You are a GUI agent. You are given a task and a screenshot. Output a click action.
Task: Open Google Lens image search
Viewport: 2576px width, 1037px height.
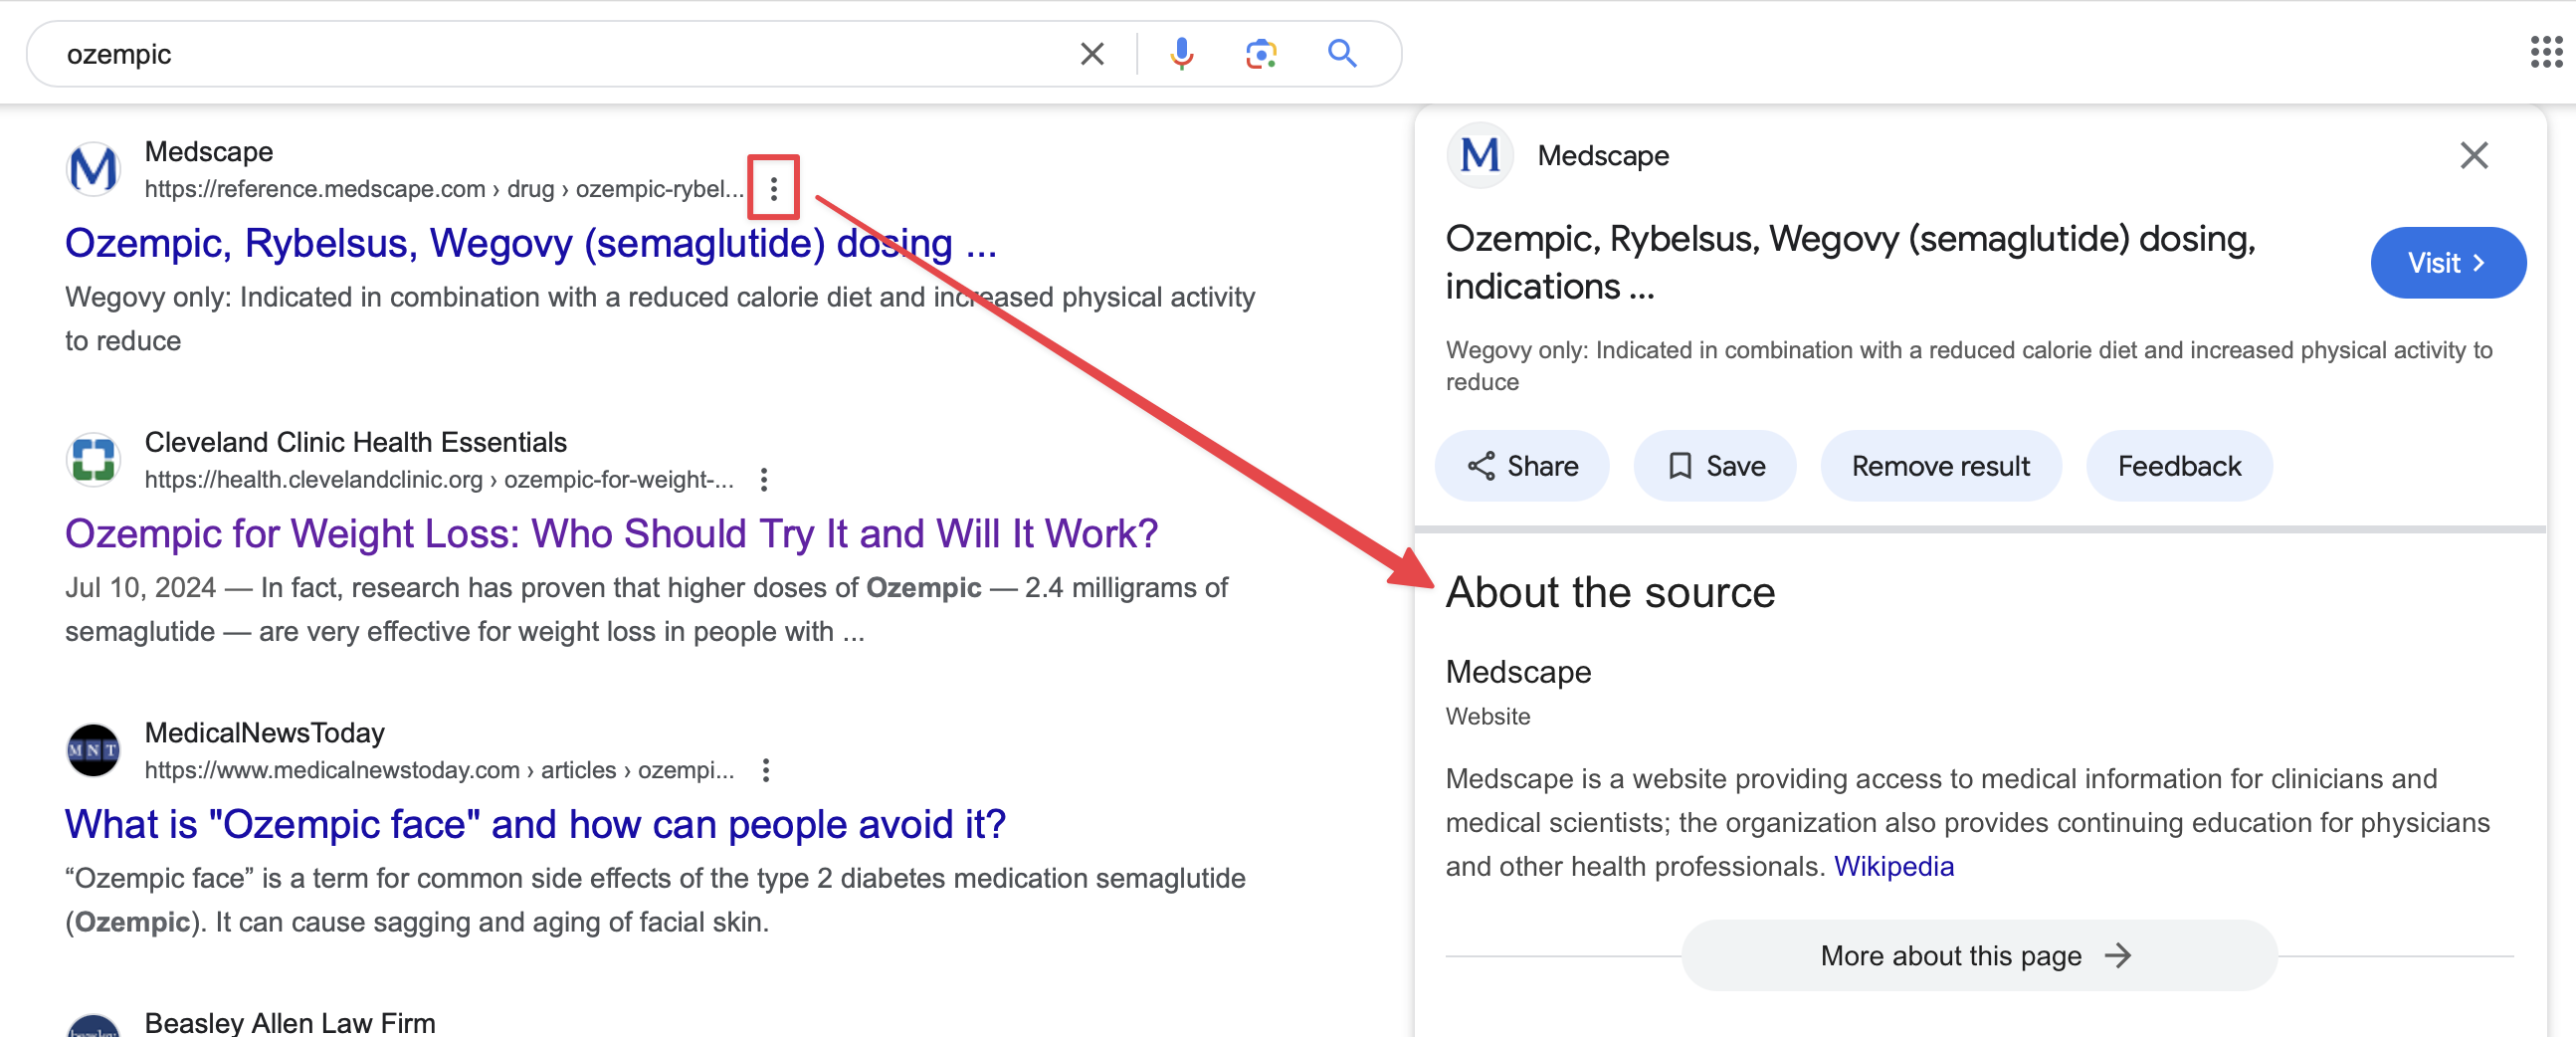1261,54
